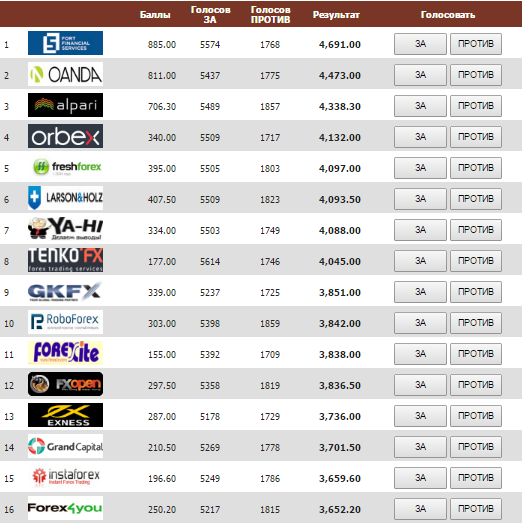Open the Forexite broker logo
522x523 pixels.
[x=65, y=353]
